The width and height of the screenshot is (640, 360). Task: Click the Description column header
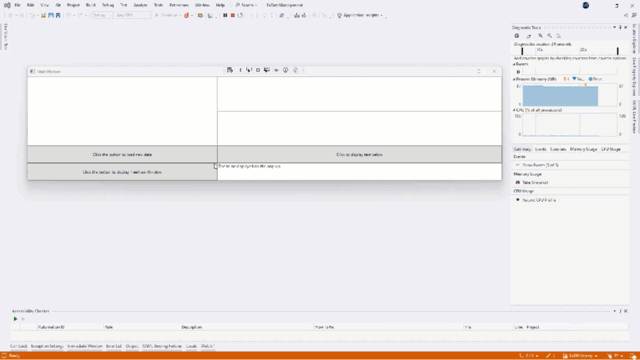(247, 327)
